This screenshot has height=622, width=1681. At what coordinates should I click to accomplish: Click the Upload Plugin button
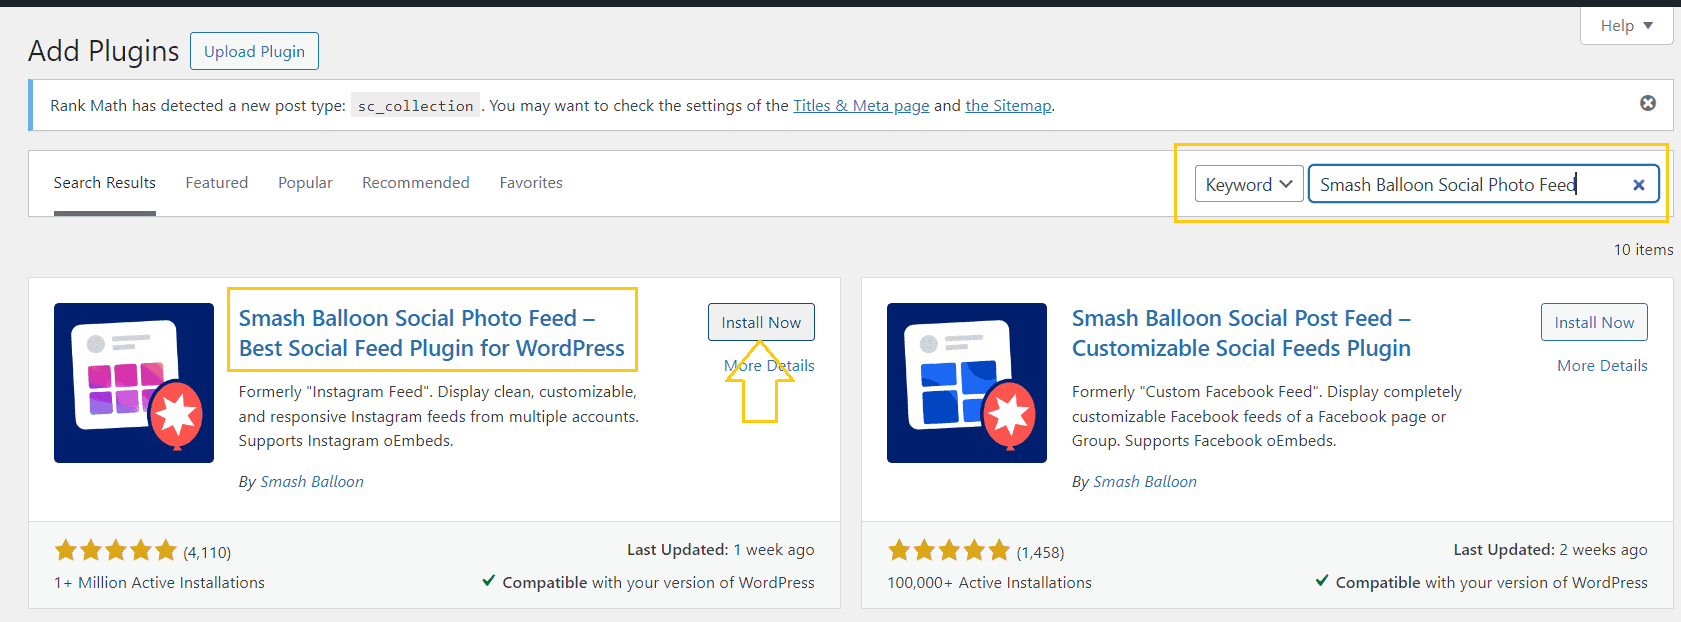254,51
